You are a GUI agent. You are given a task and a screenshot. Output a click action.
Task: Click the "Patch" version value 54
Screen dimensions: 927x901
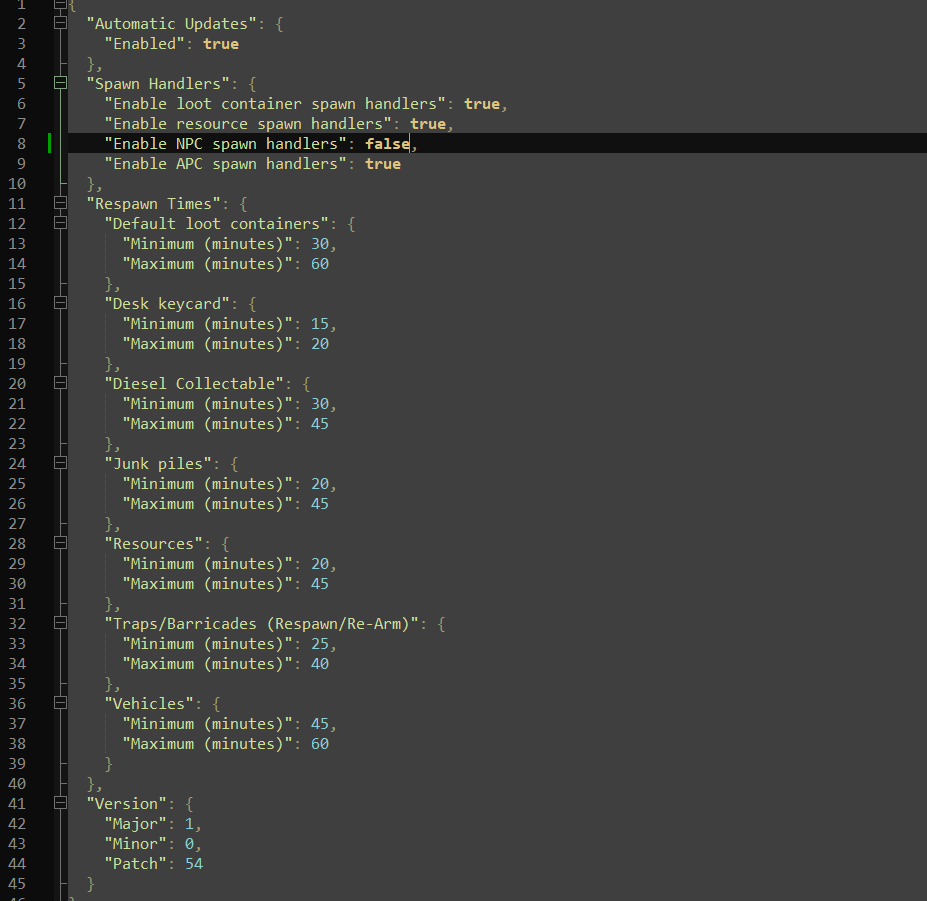(194, 864)
